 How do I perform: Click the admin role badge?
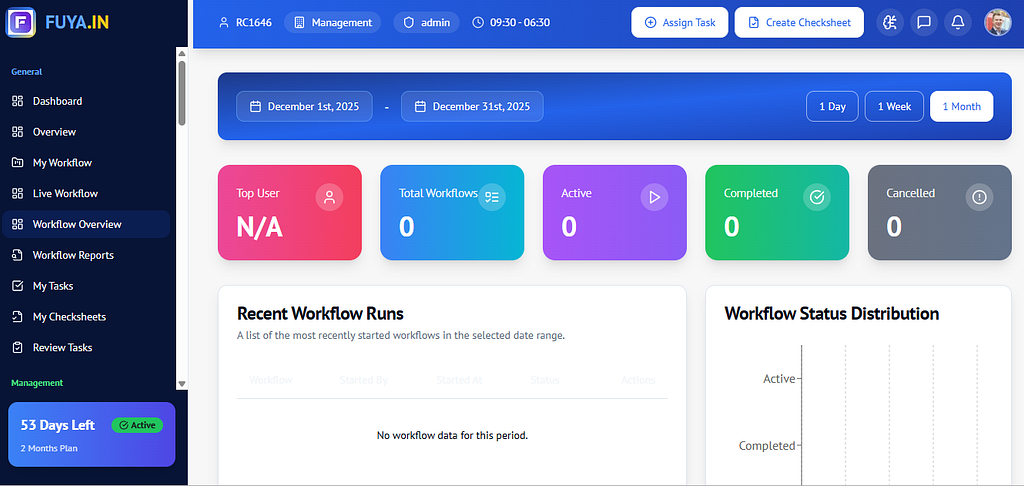tap(426, 23)
